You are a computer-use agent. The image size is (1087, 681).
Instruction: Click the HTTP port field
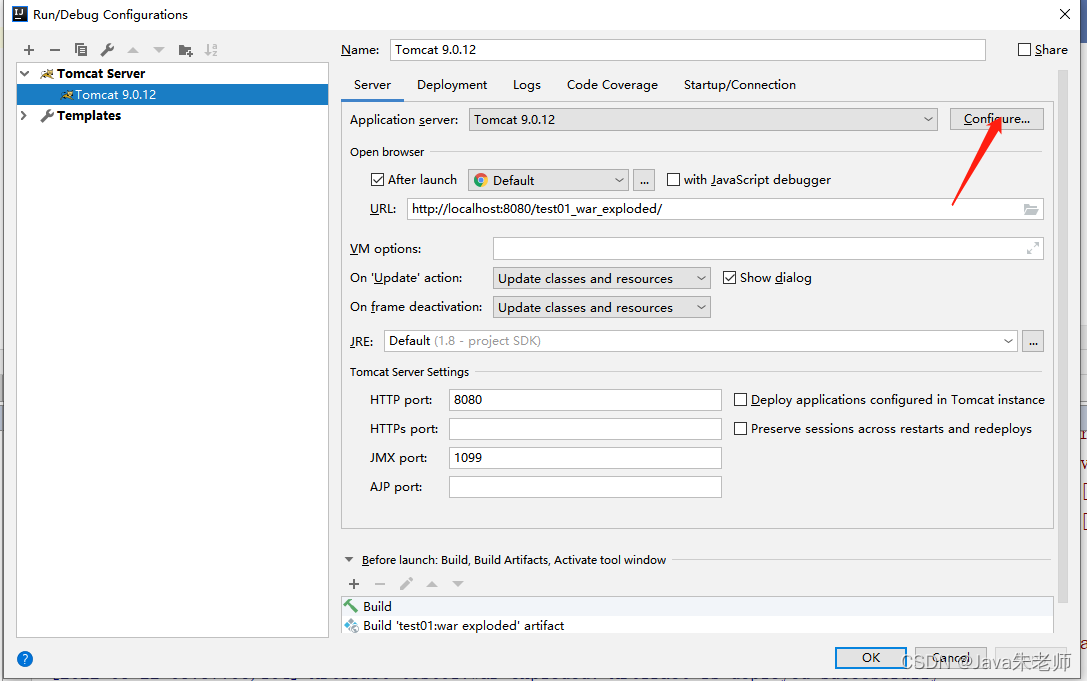tap(585, 399)
